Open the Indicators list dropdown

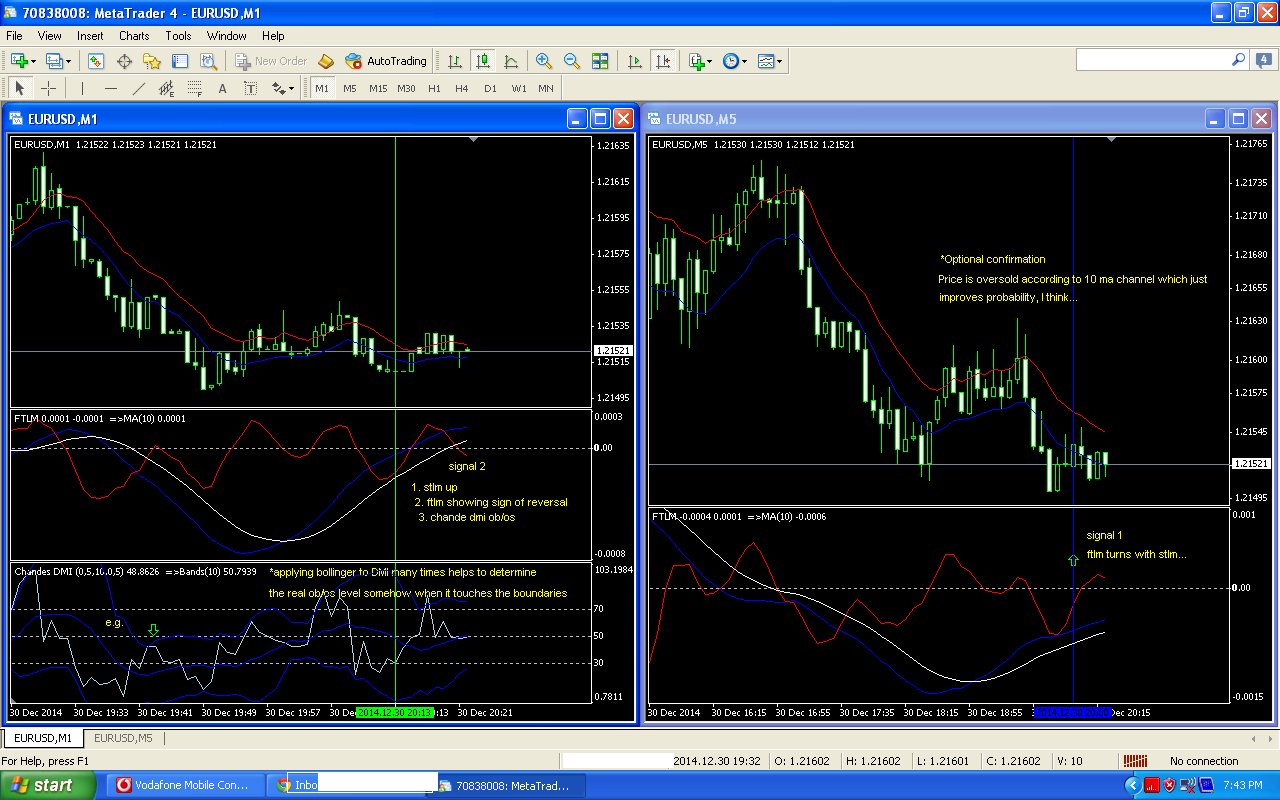[700, 61]
